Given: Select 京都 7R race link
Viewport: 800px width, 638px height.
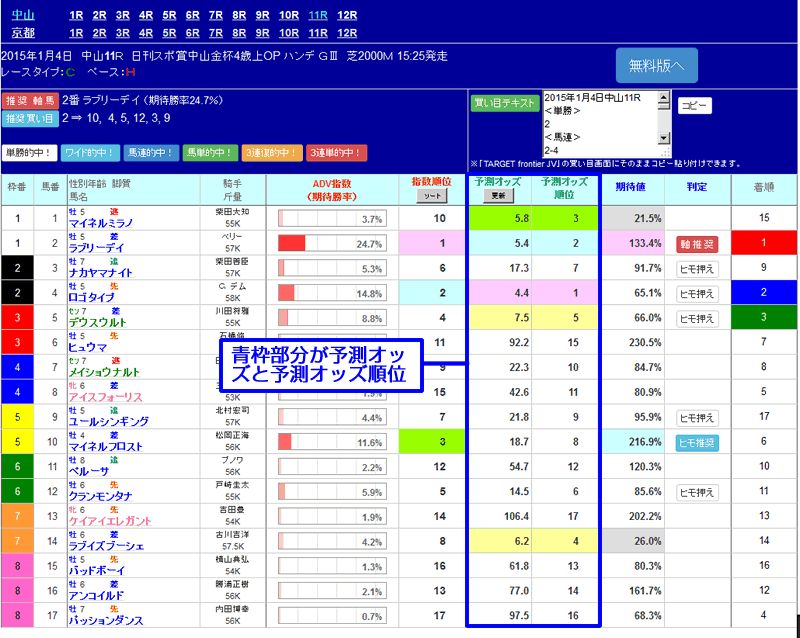Looking at the screenshot, I should click(x=216, y=33).
